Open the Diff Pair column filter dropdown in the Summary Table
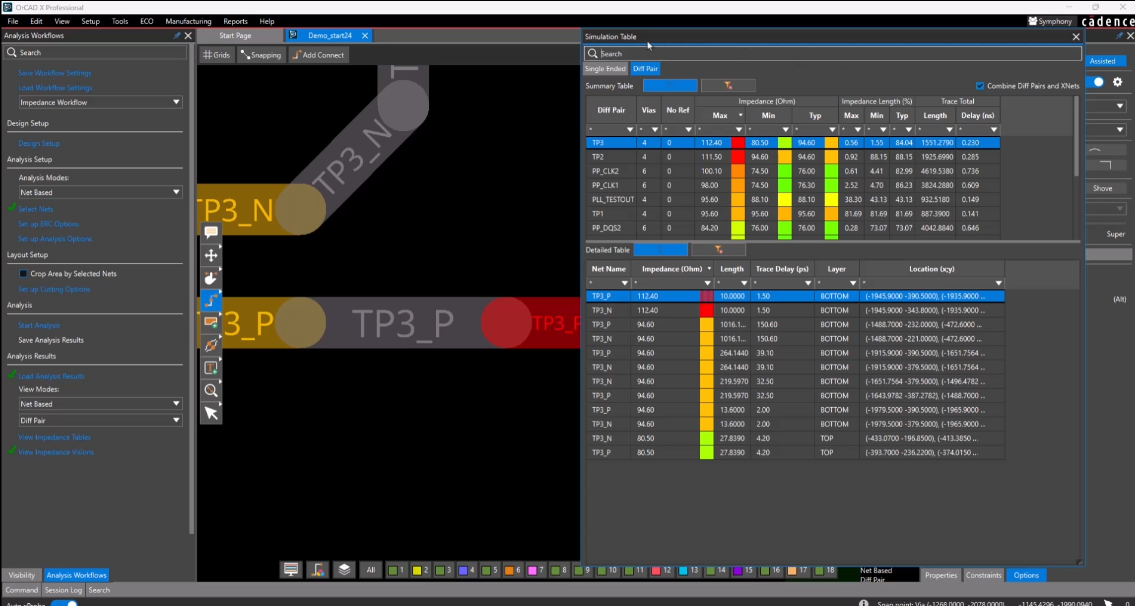The height and width of the screenshot is (606, 1135). click(630, 130)
